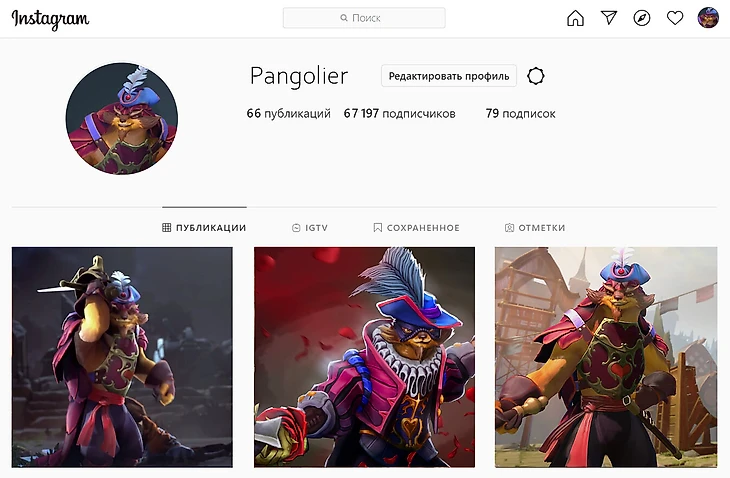The image size is (730, 478).
Task: Click the Instagram logo
Action: (x=50, y=20)
